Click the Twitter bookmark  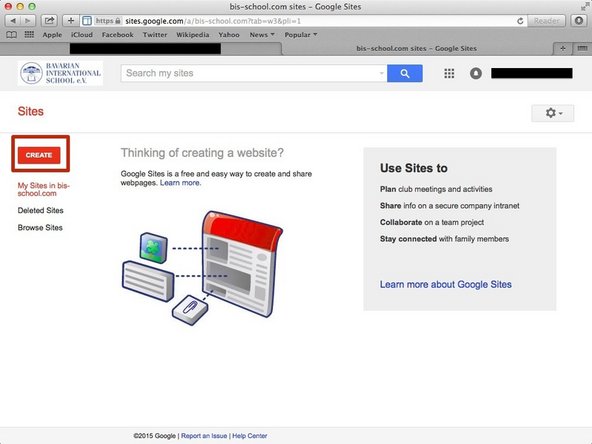point(155,35)
